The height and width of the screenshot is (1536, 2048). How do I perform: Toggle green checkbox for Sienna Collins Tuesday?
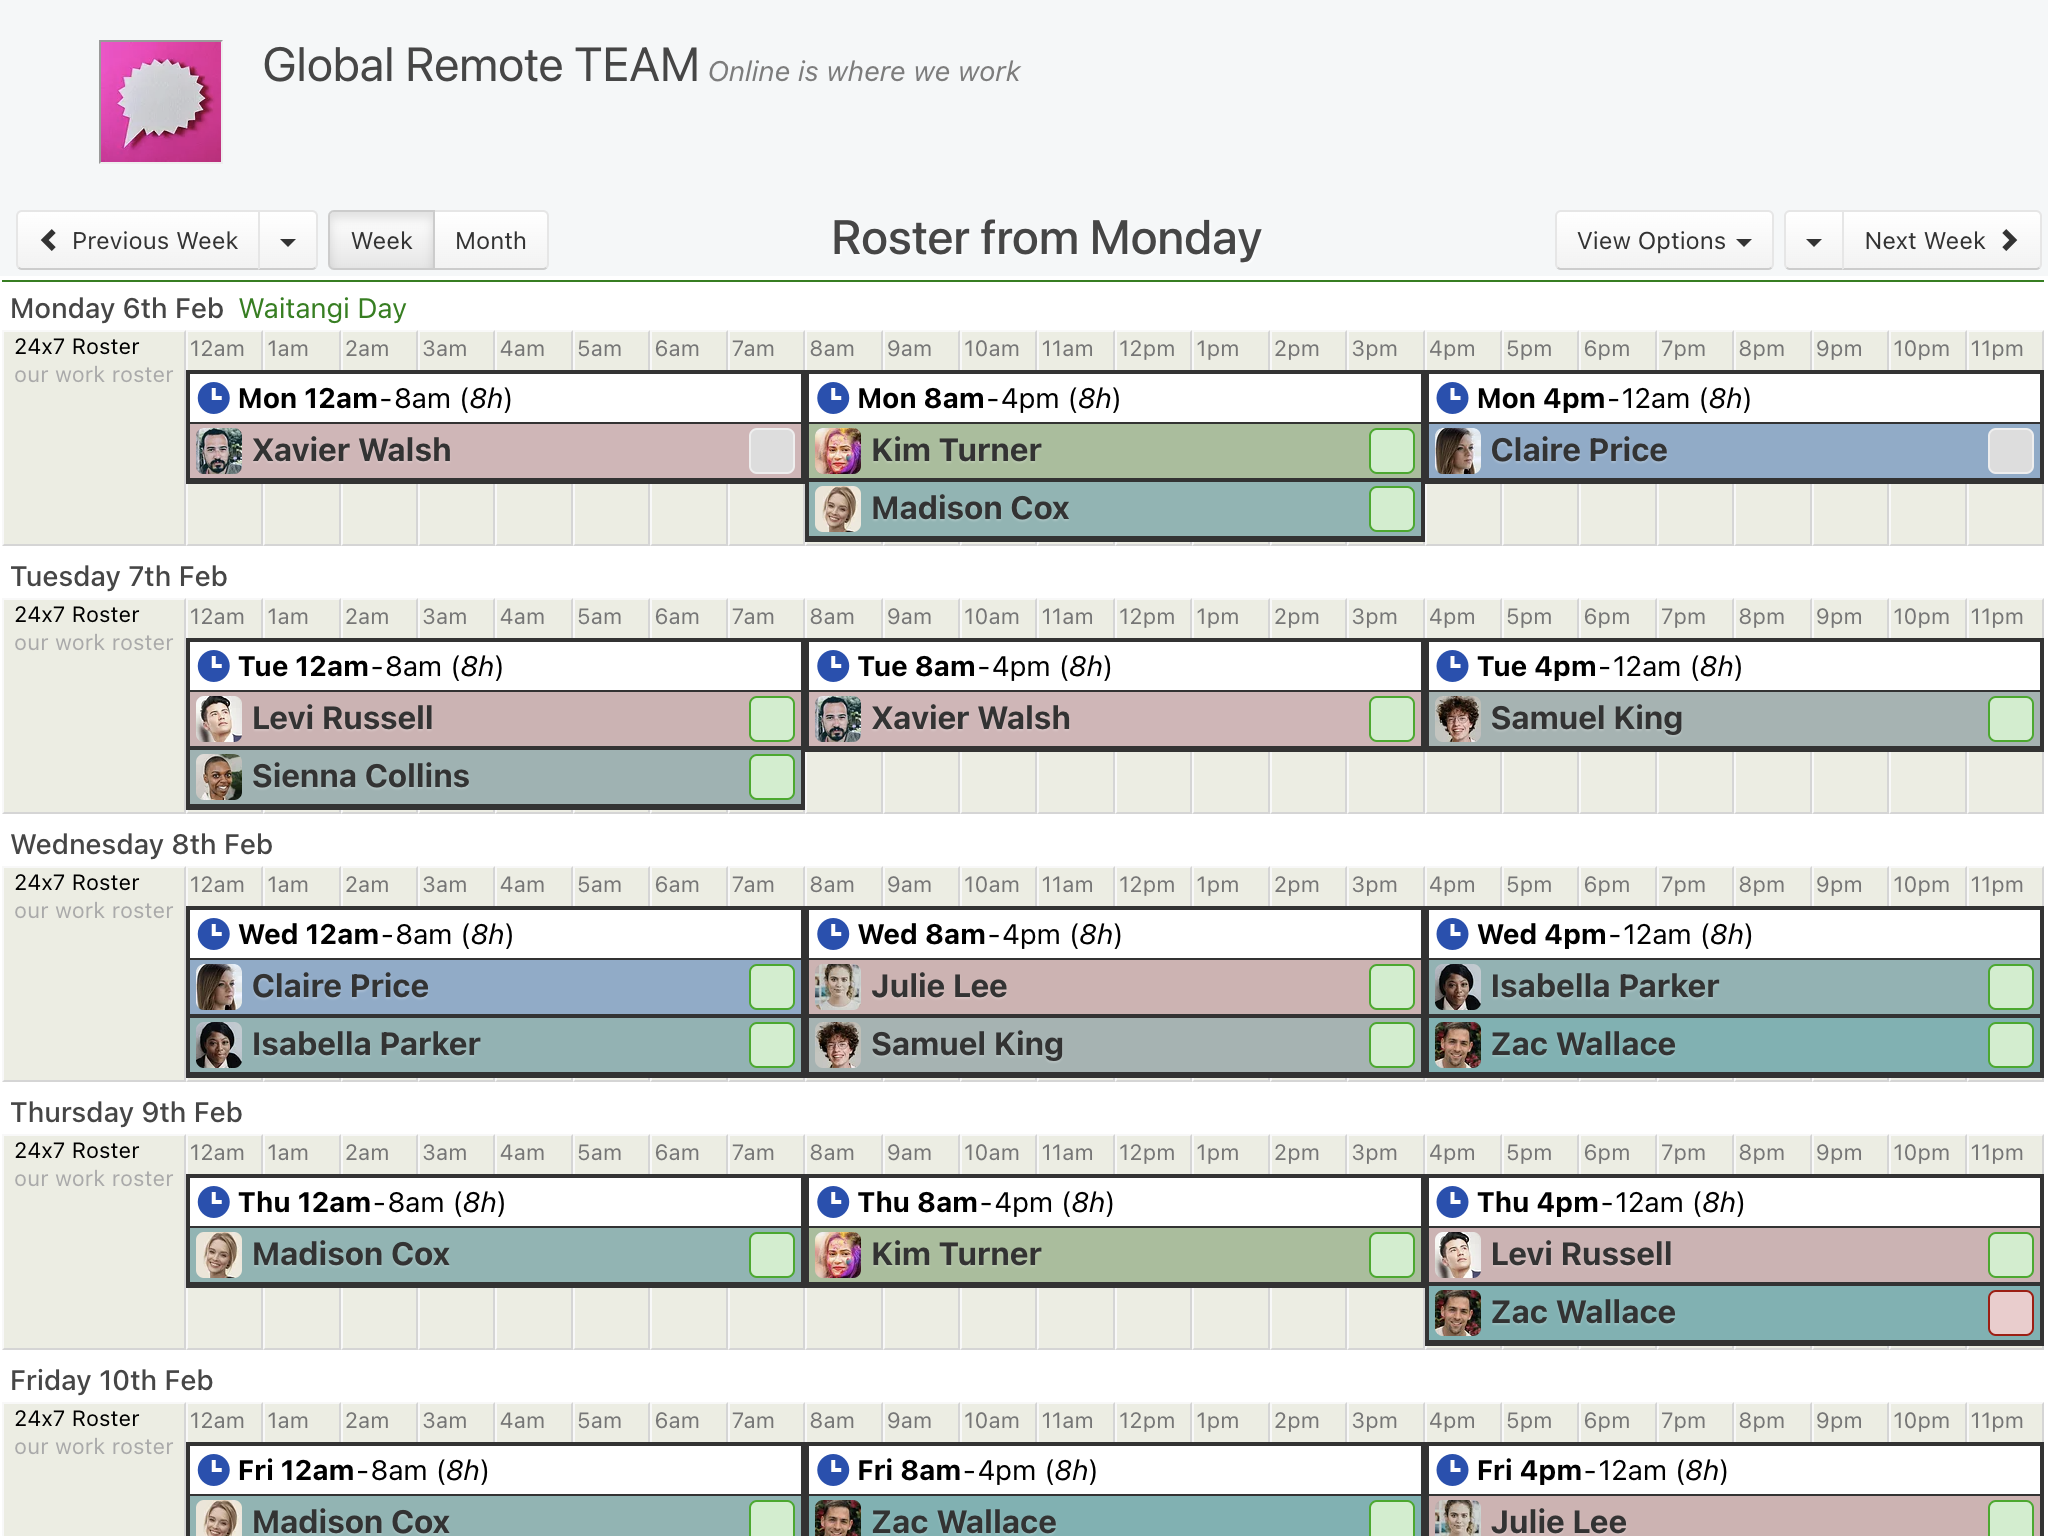tap(771, 777)
